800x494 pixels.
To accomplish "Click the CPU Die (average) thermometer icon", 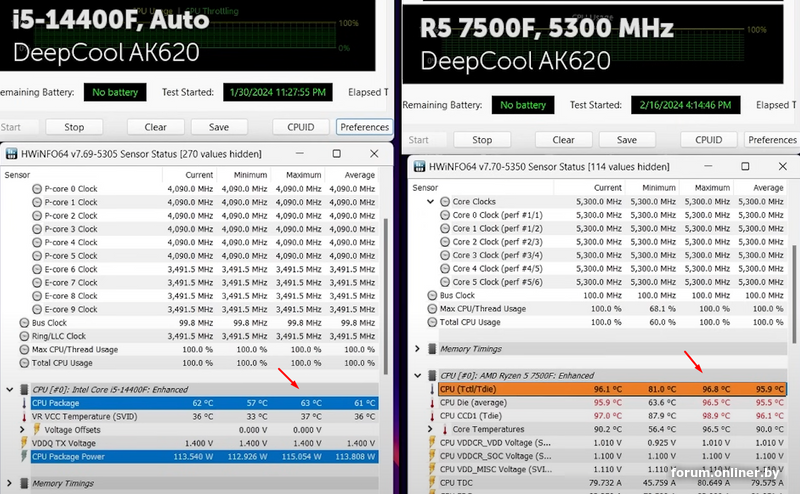I will pyautogui.click(x=432, y=403).
